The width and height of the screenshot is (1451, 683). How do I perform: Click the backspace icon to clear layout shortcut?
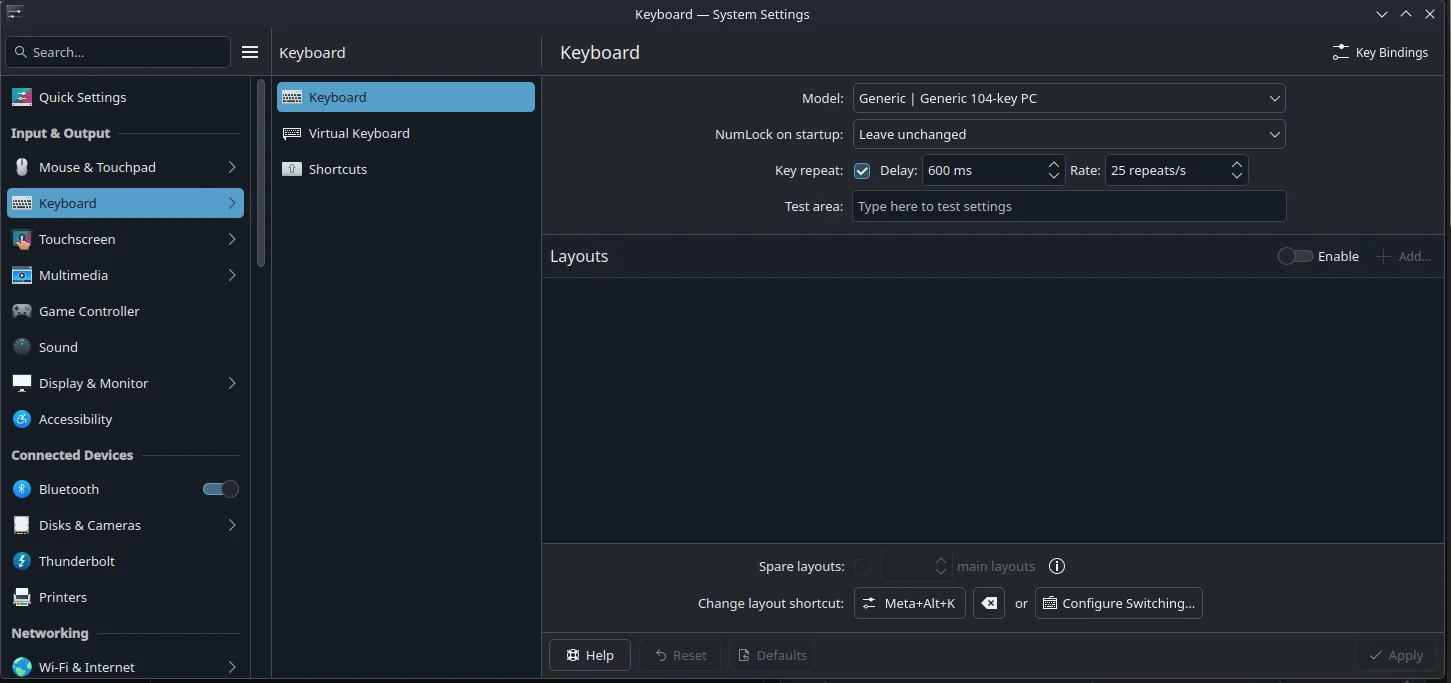pos(988,602)
